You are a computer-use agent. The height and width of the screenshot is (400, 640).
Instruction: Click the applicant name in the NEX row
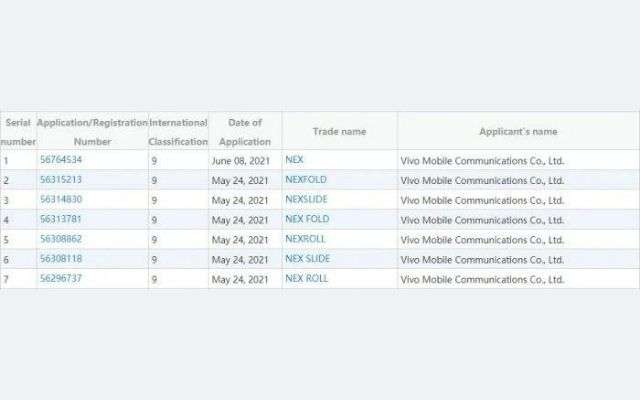482,161
